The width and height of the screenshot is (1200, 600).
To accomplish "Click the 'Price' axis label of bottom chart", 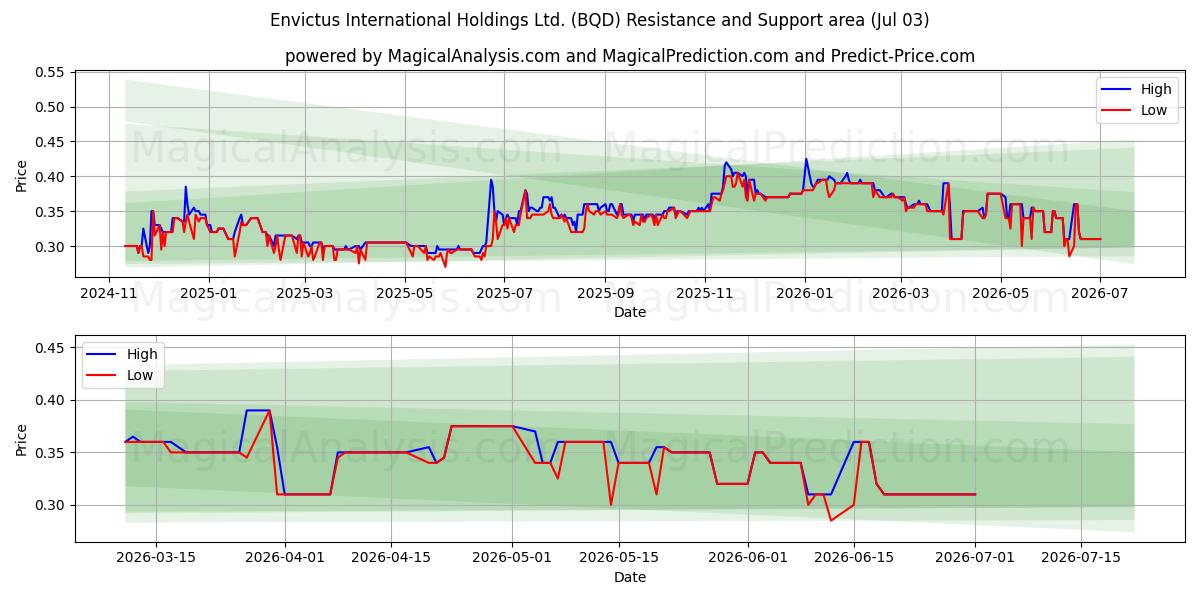I will (x=22, y=439).
